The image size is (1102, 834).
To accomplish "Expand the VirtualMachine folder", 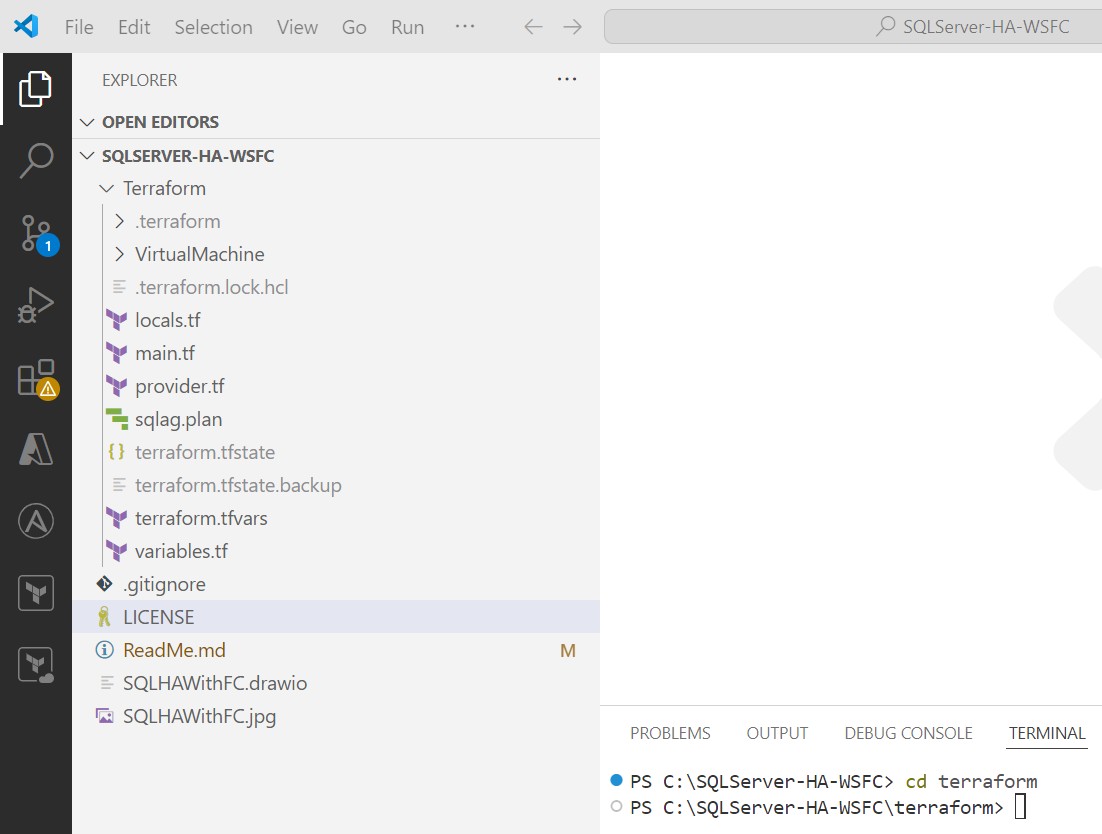I will pos(119,254).
